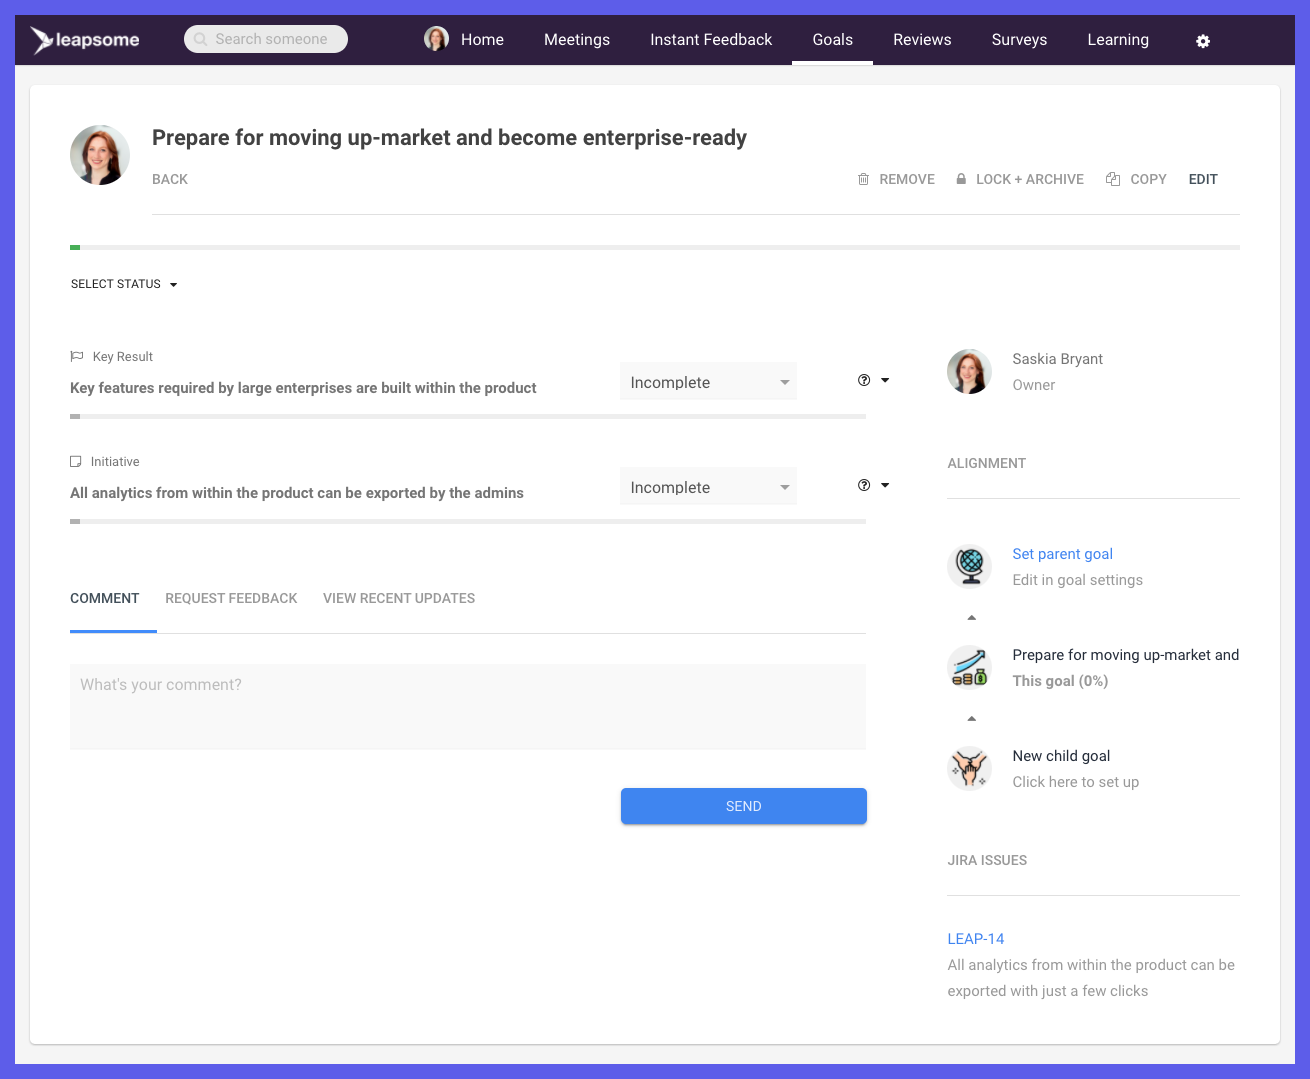Click the Leapsome logo
1310x1079 pixels.
(84, 40)
